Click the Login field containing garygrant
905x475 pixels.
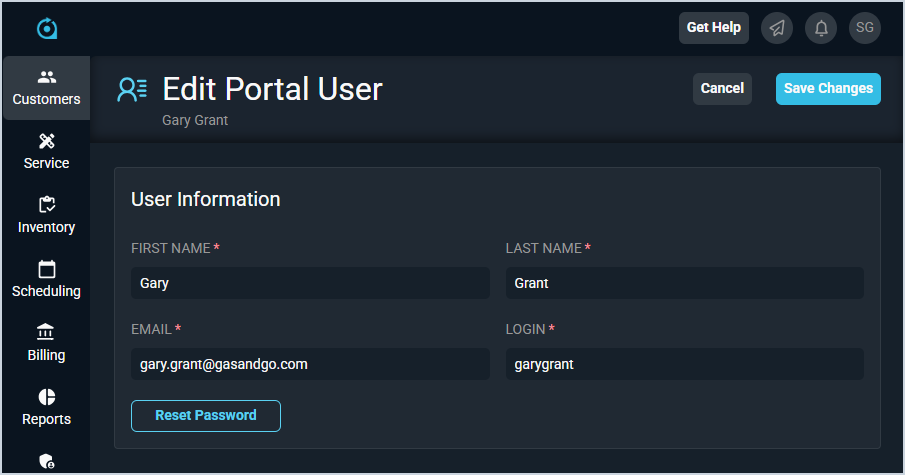(685, 364)
